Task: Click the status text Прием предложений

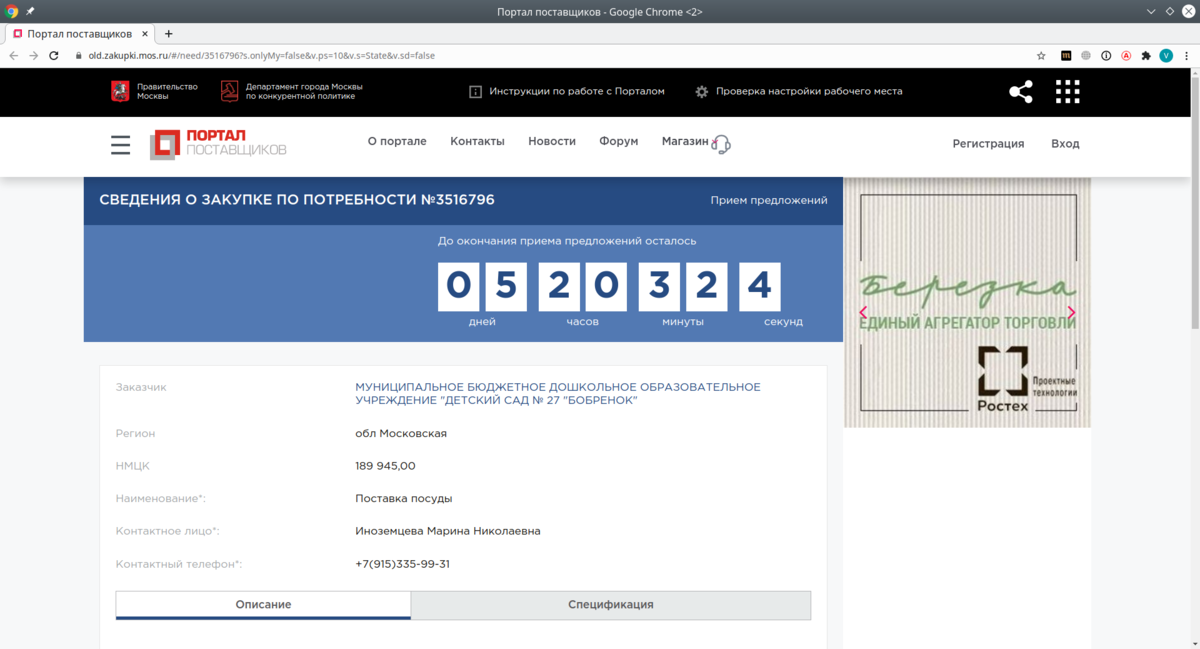Action: pos(769,200)
